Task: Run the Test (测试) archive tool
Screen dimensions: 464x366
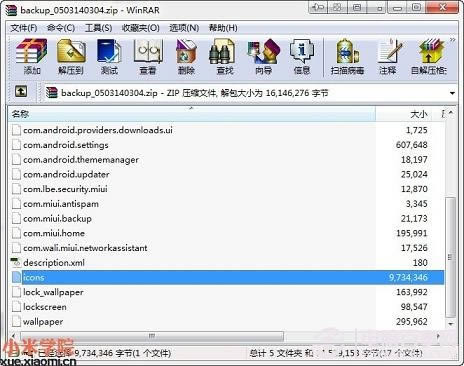Action: (x=109, y=56)
